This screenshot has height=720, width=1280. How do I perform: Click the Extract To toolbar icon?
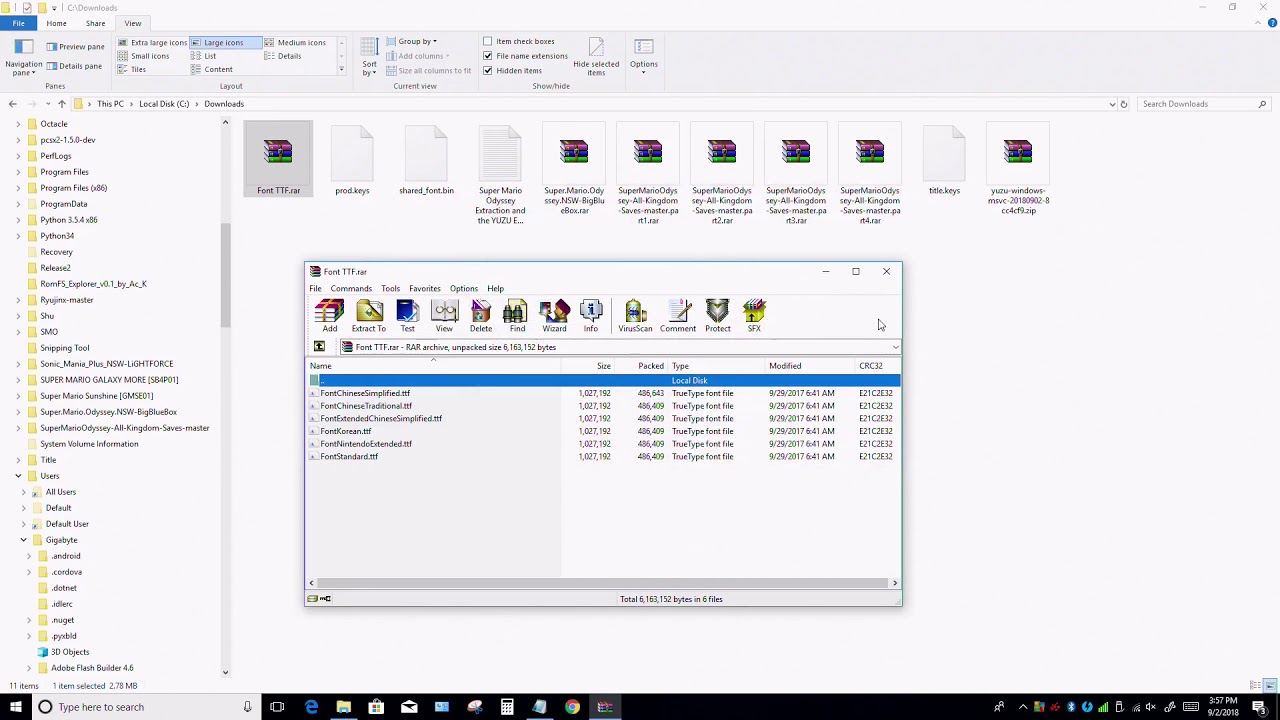click(368, 316)
